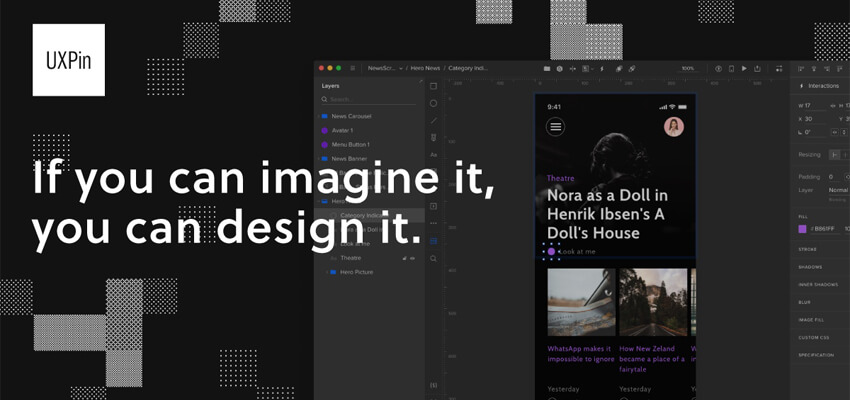
Task: Select the Box tool in the toolbar
Action: click(x=433, y=86)
